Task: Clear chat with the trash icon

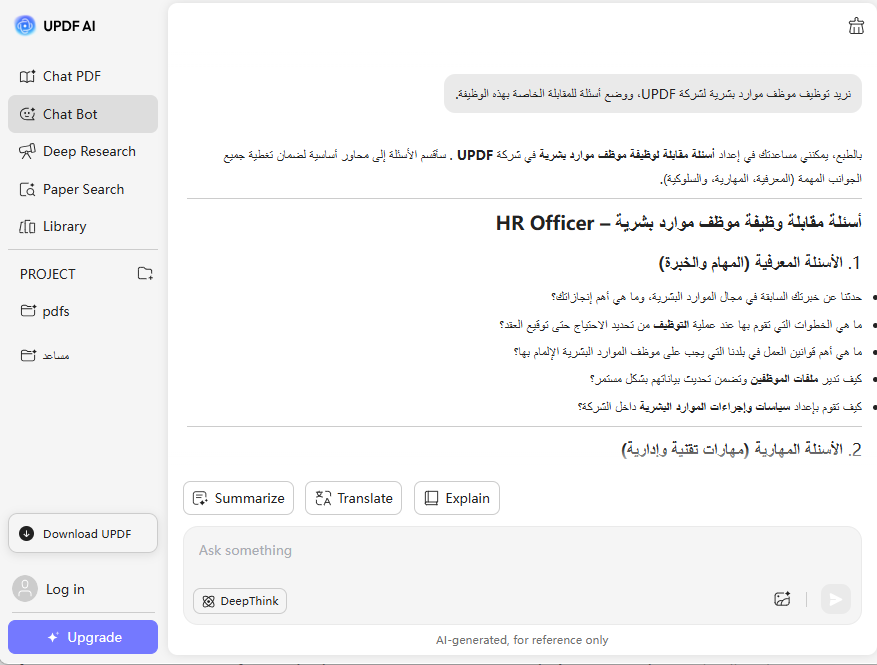Action: click(x=856, y=26)
